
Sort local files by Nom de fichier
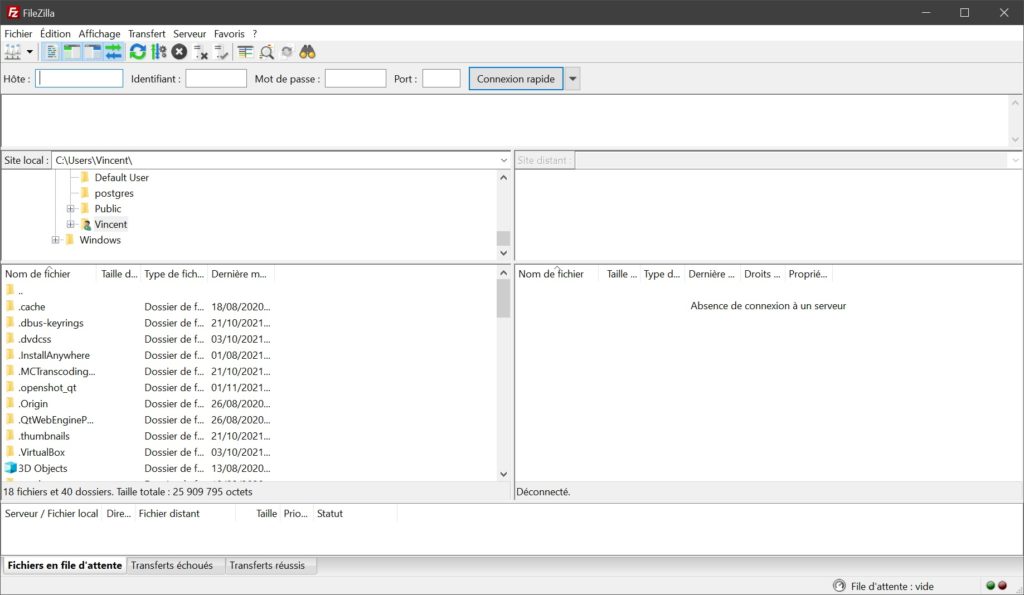[50, 274]
